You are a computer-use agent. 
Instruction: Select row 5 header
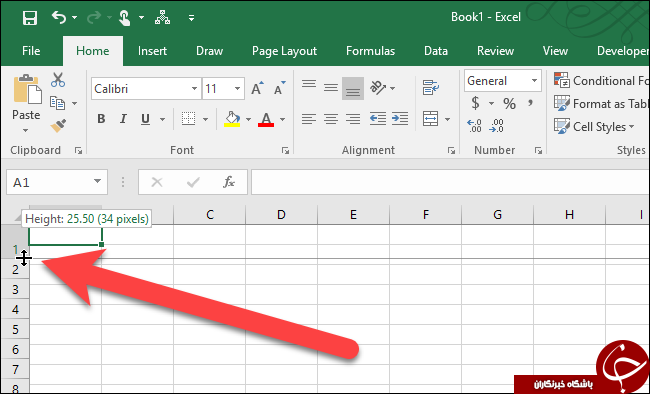click(x=15, y=329)
